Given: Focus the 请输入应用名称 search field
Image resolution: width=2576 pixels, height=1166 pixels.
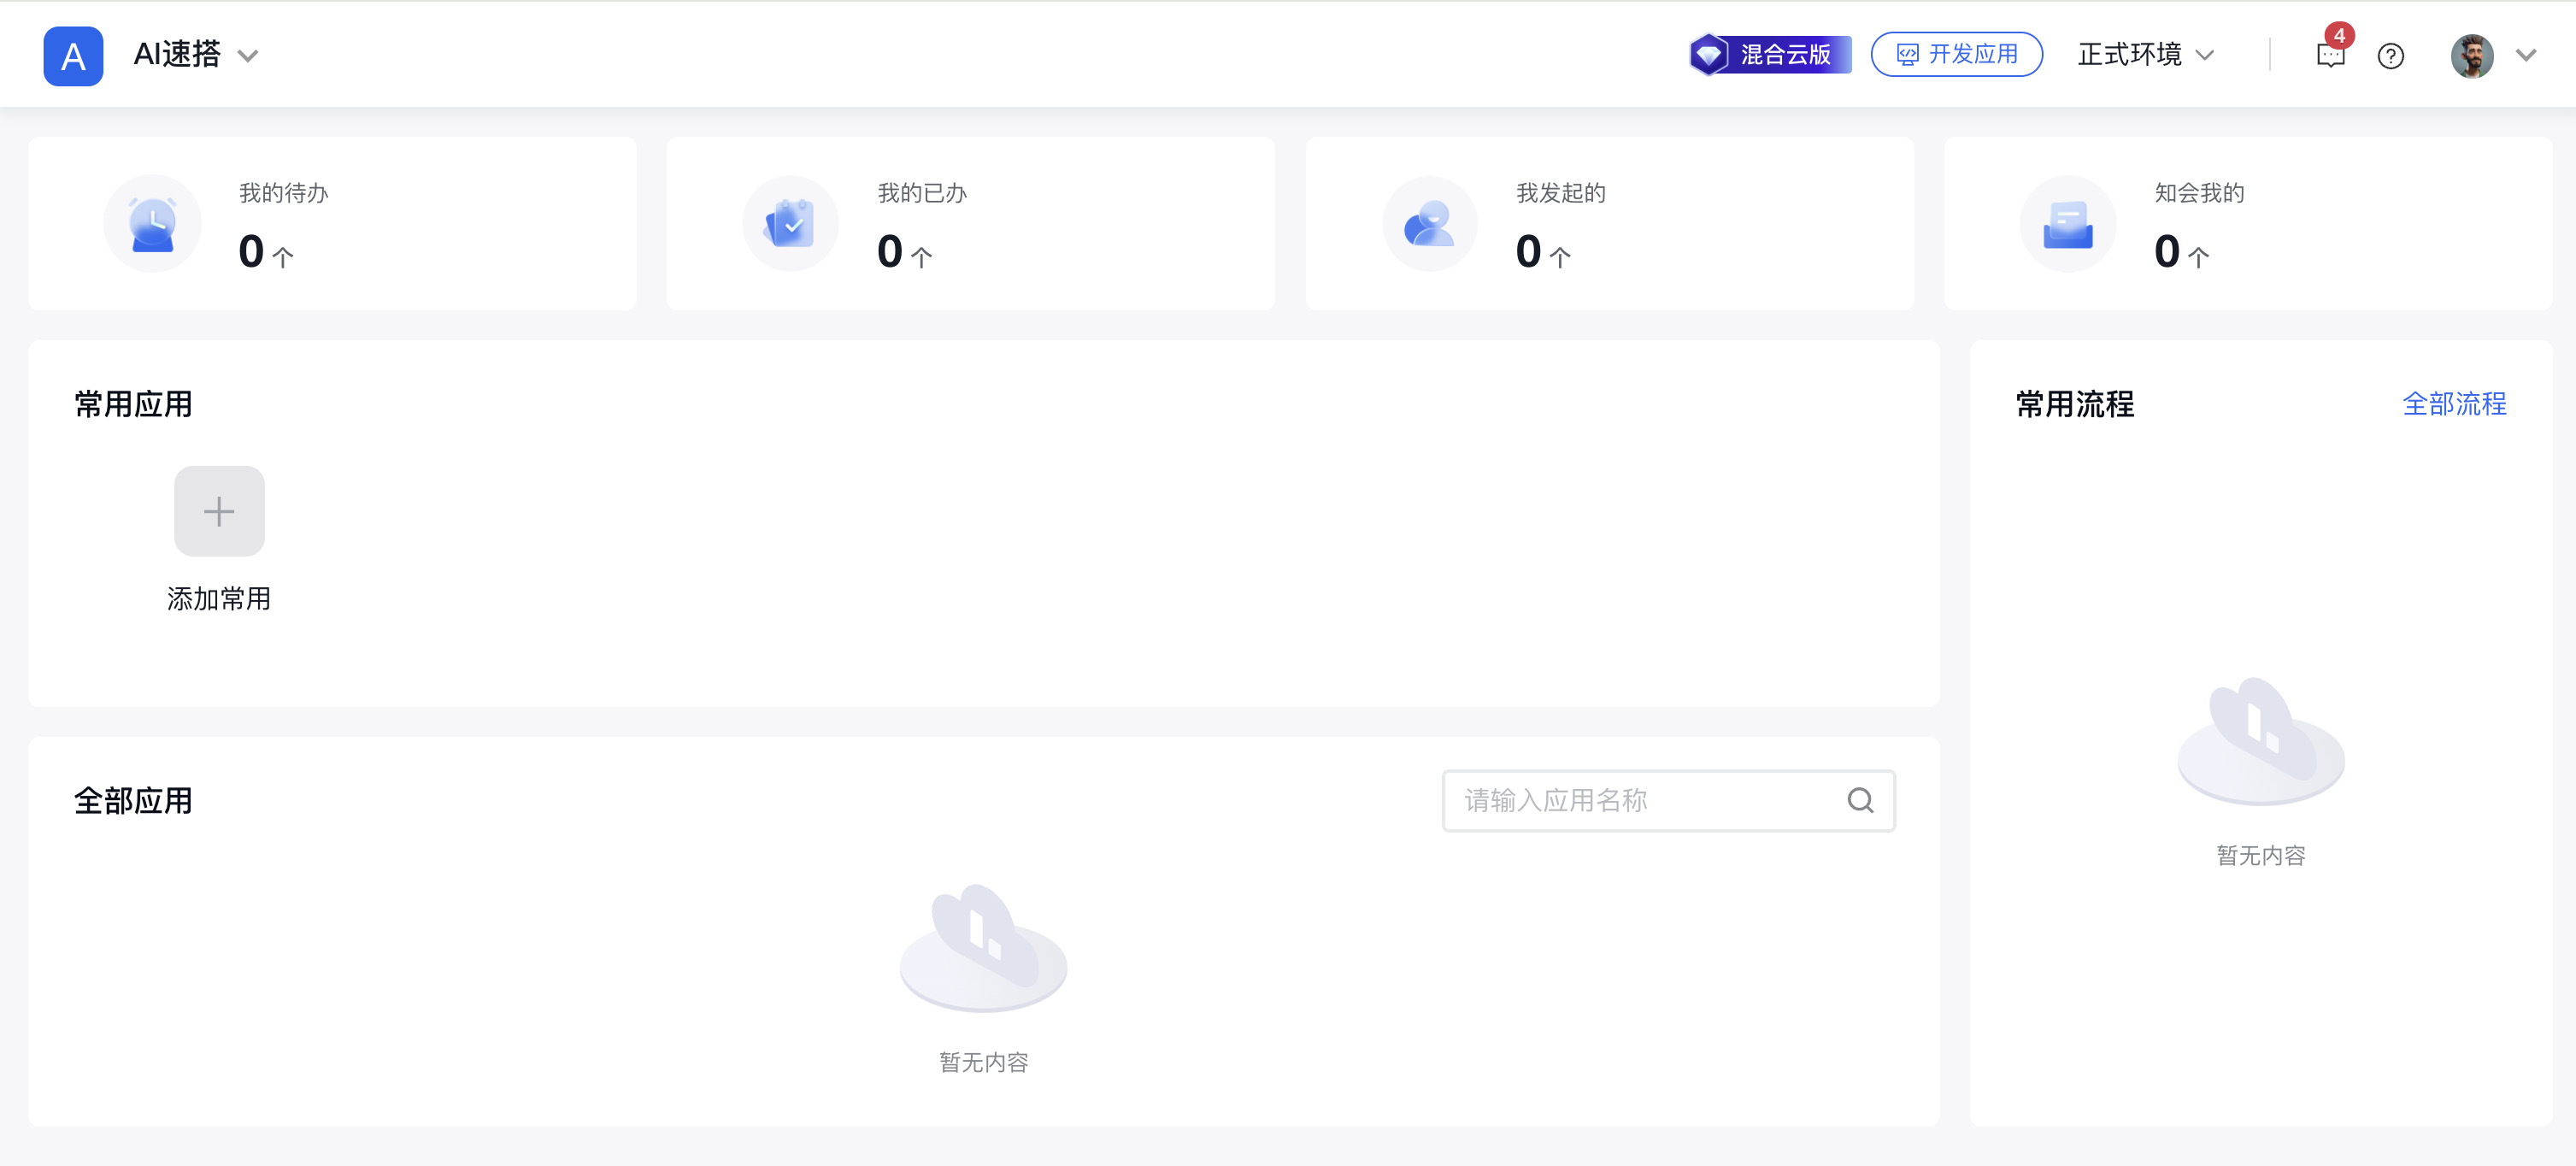Looking at the screenshot, I should pos(1668,800).
